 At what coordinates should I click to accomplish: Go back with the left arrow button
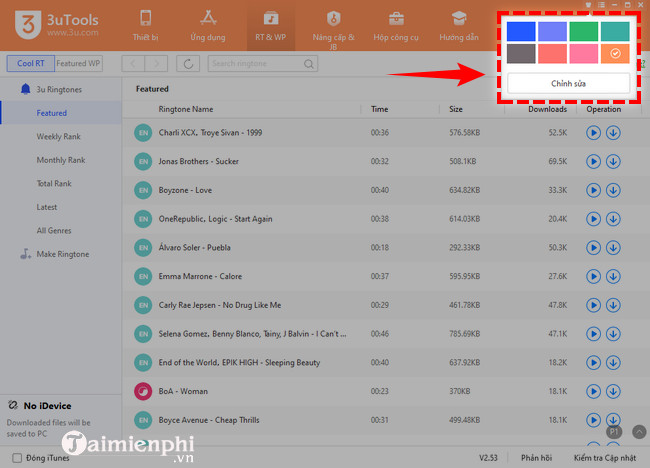click(133, 64)
